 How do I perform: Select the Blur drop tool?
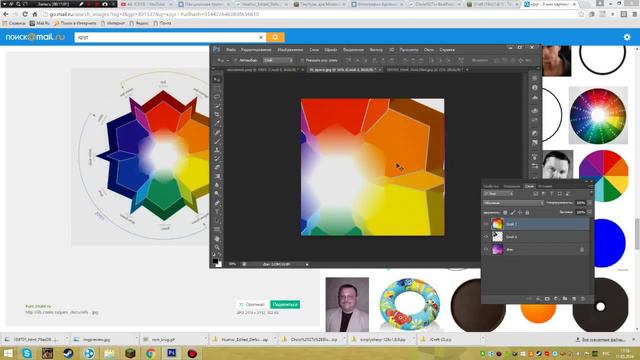point(217,185)
